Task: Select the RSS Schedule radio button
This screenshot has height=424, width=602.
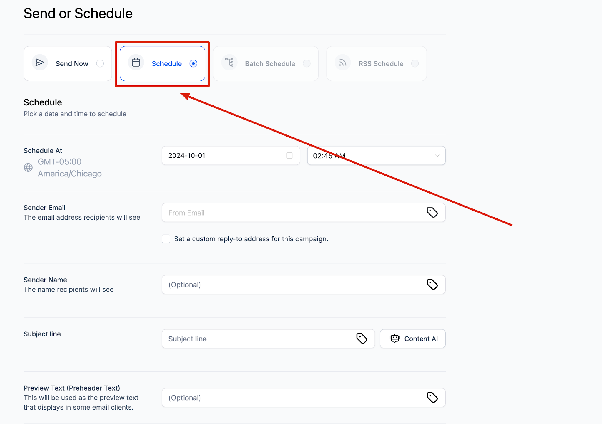Action: click(415, 63)
